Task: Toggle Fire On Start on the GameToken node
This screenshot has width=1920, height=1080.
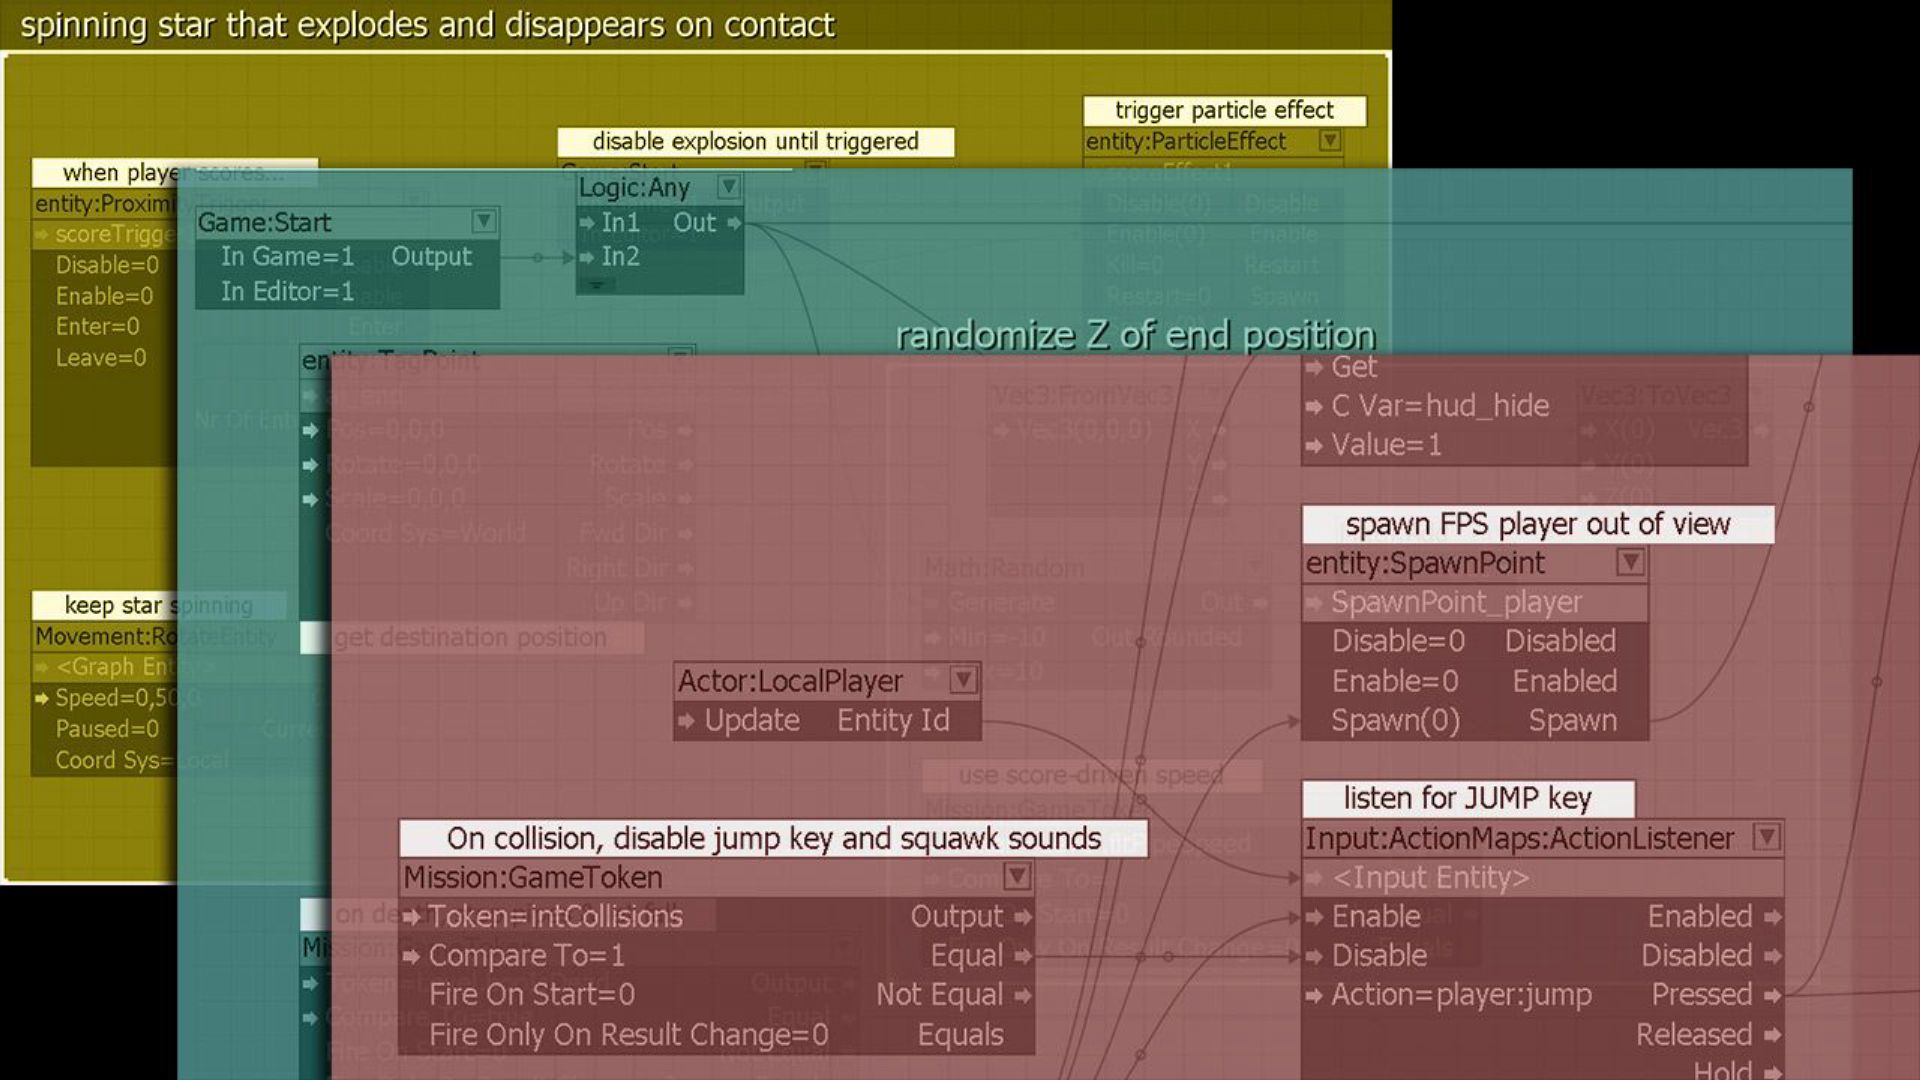Action: pyautogui.click(x=531, y=994)
